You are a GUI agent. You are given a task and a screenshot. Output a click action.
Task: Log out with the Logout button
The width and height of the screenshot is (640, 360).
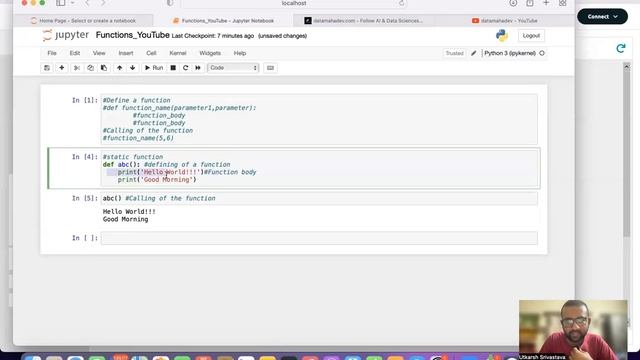point(531,36)
